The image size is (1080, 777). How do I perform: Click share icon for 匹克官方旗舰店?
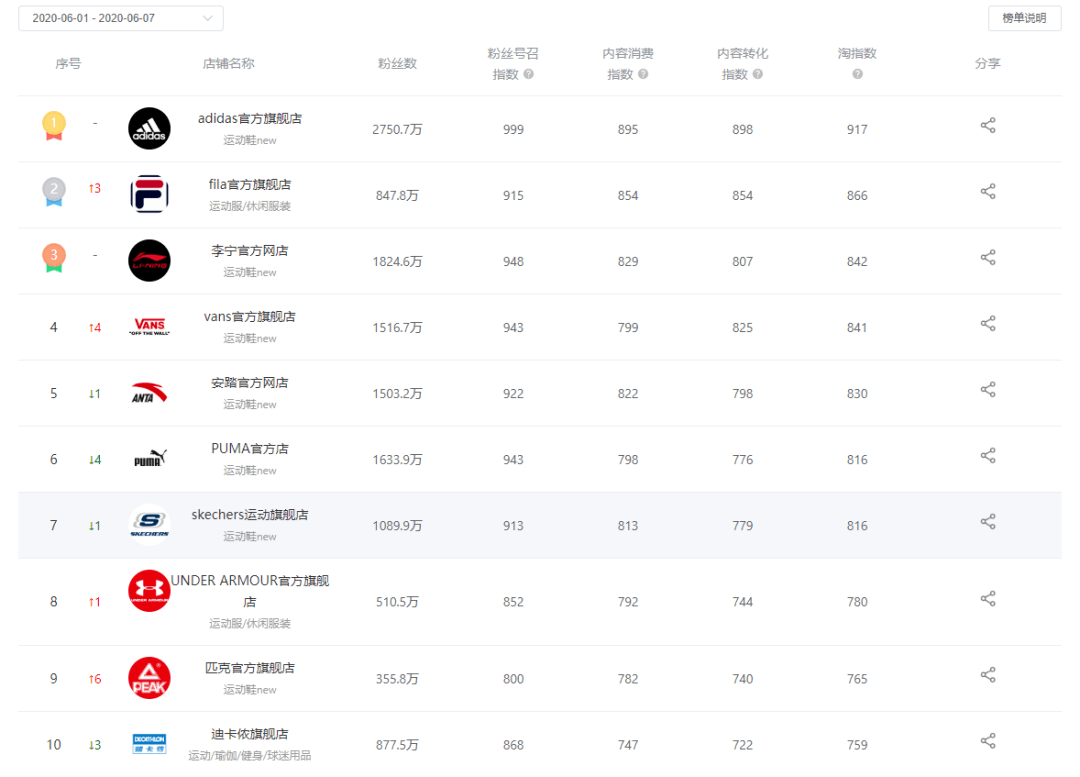[x=988, y=675]
